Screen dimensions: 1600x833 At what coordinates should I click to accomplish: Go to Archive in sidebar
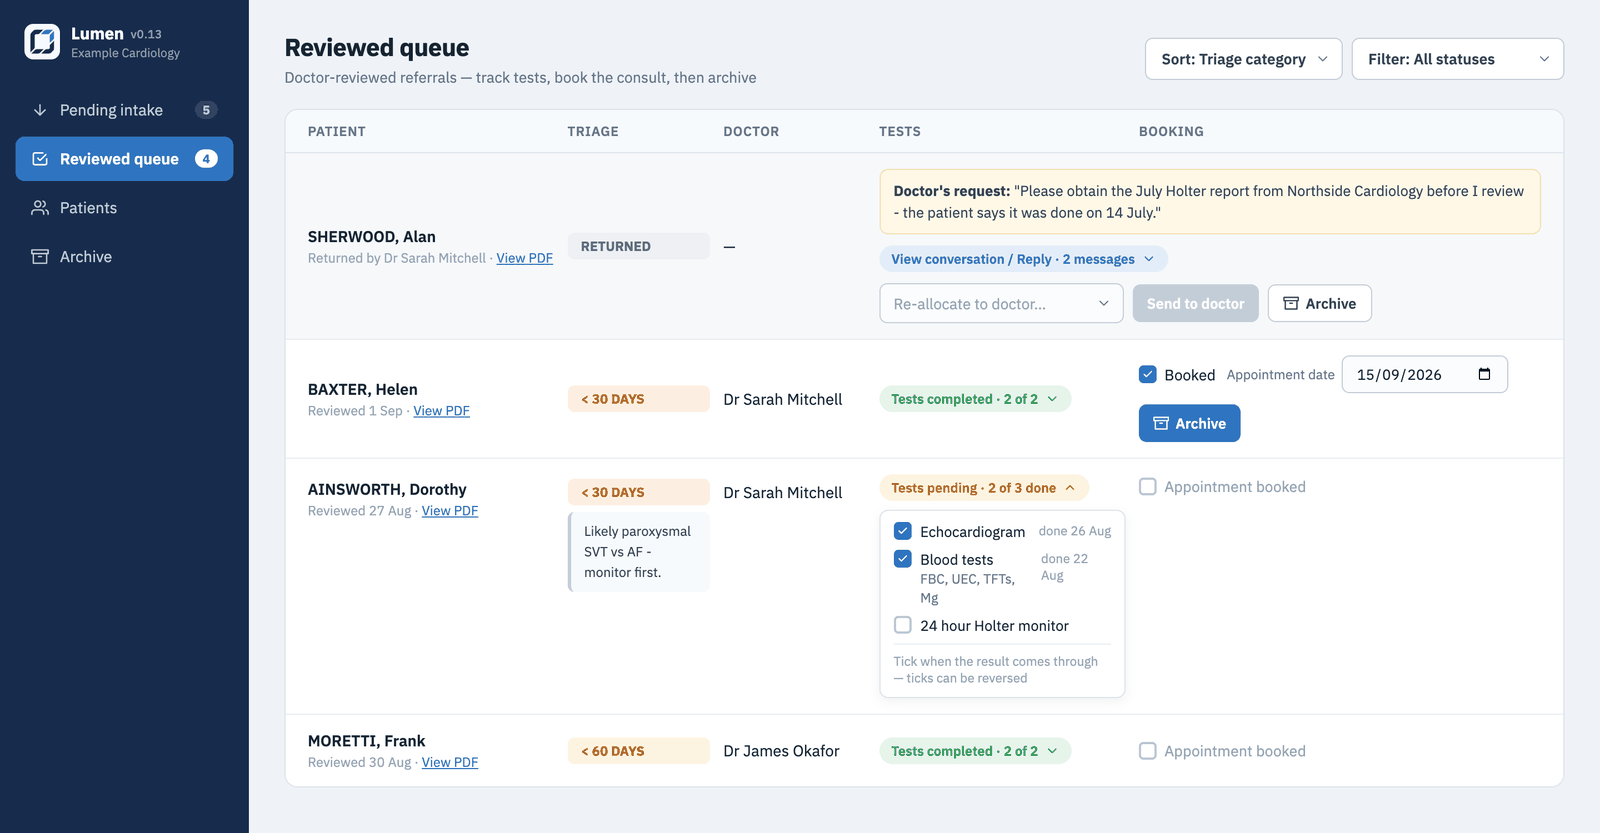pos(124,257)
